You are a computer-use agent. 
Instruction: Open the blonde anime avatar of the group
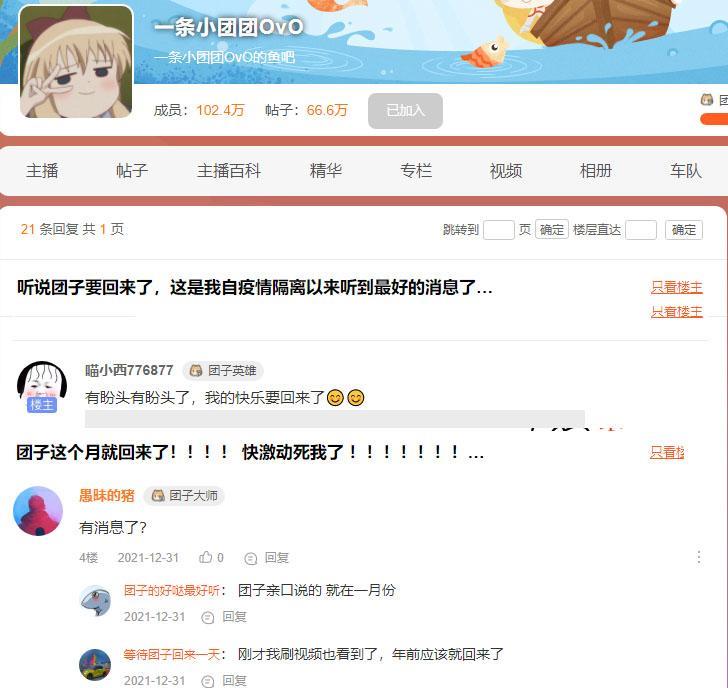point(76,61)
